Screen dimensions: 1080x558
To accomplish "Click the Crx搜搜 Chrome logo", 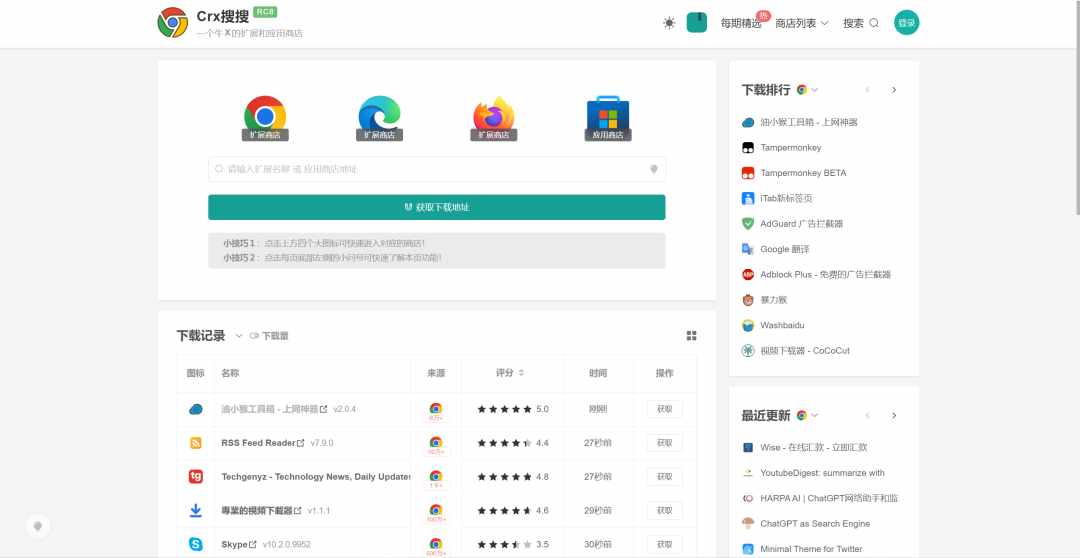I will [172, 23].
